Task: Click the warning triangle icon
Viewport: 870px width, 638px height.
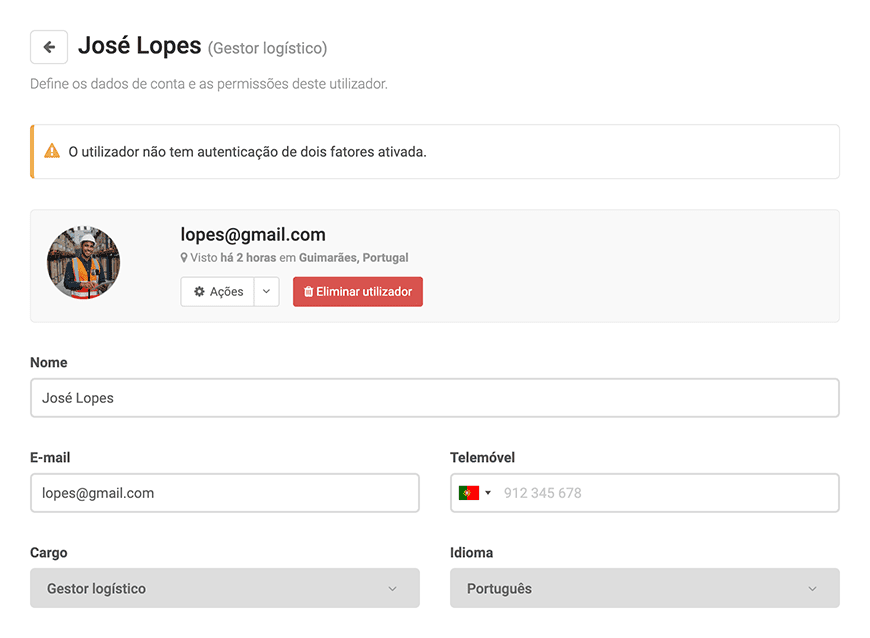Action: [52, 151]
